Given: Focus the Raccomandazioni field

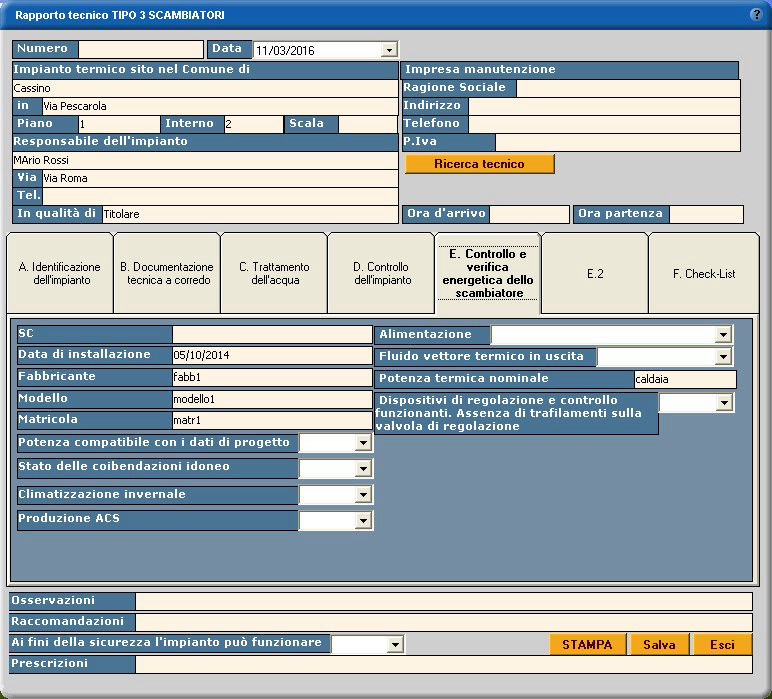Looking at the screenshot, I should coord(444,622).
